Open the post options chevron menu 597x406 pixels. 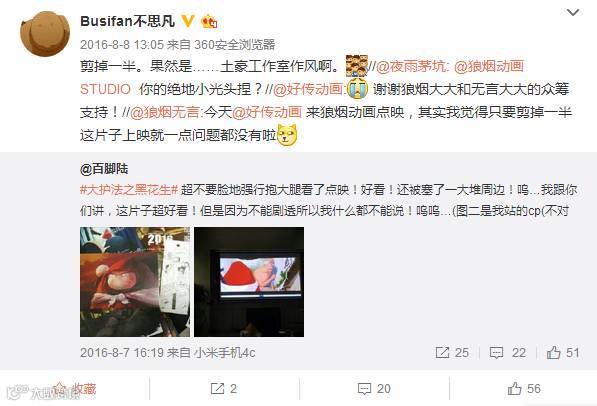573,13
